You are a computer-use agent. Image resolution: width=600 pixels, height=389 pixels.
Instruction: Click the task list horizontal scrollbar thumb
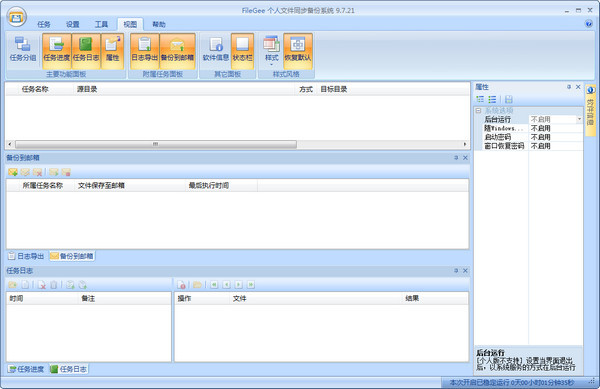[x=156, y=144]
